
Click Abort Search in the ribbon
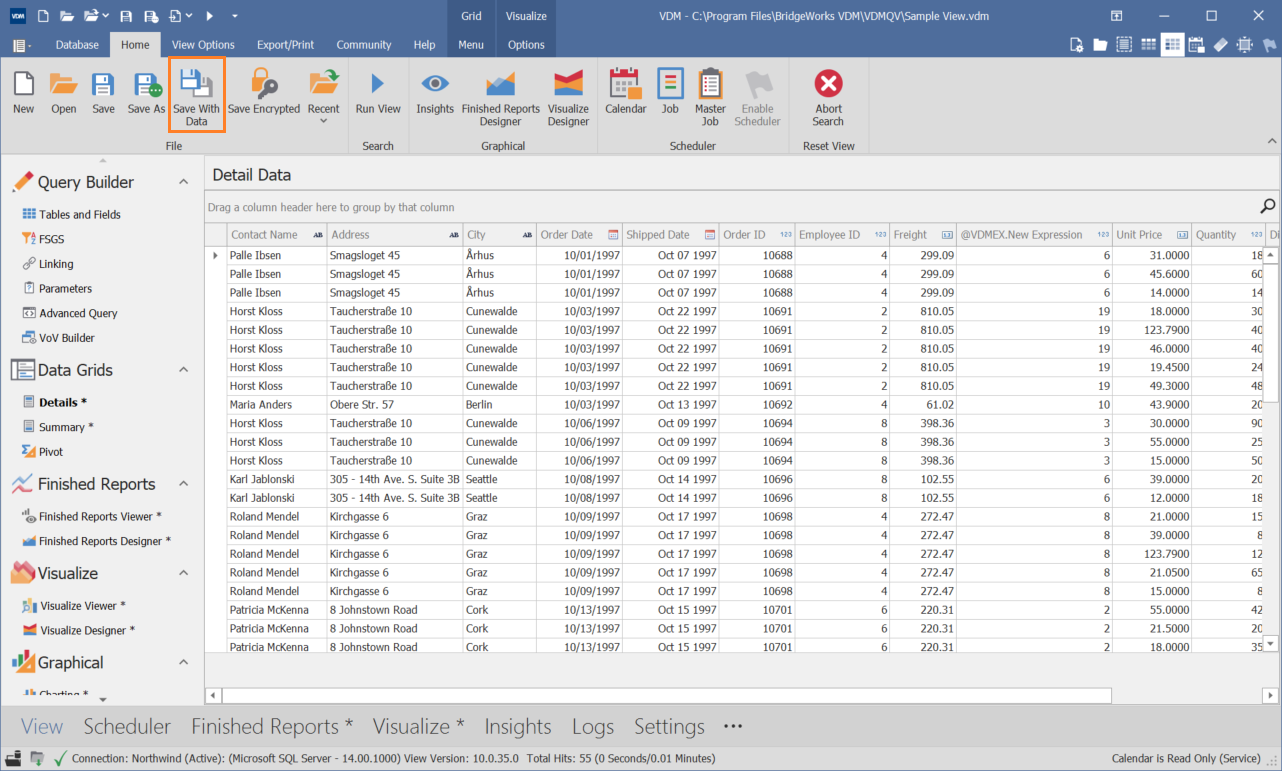coord(828,98)
